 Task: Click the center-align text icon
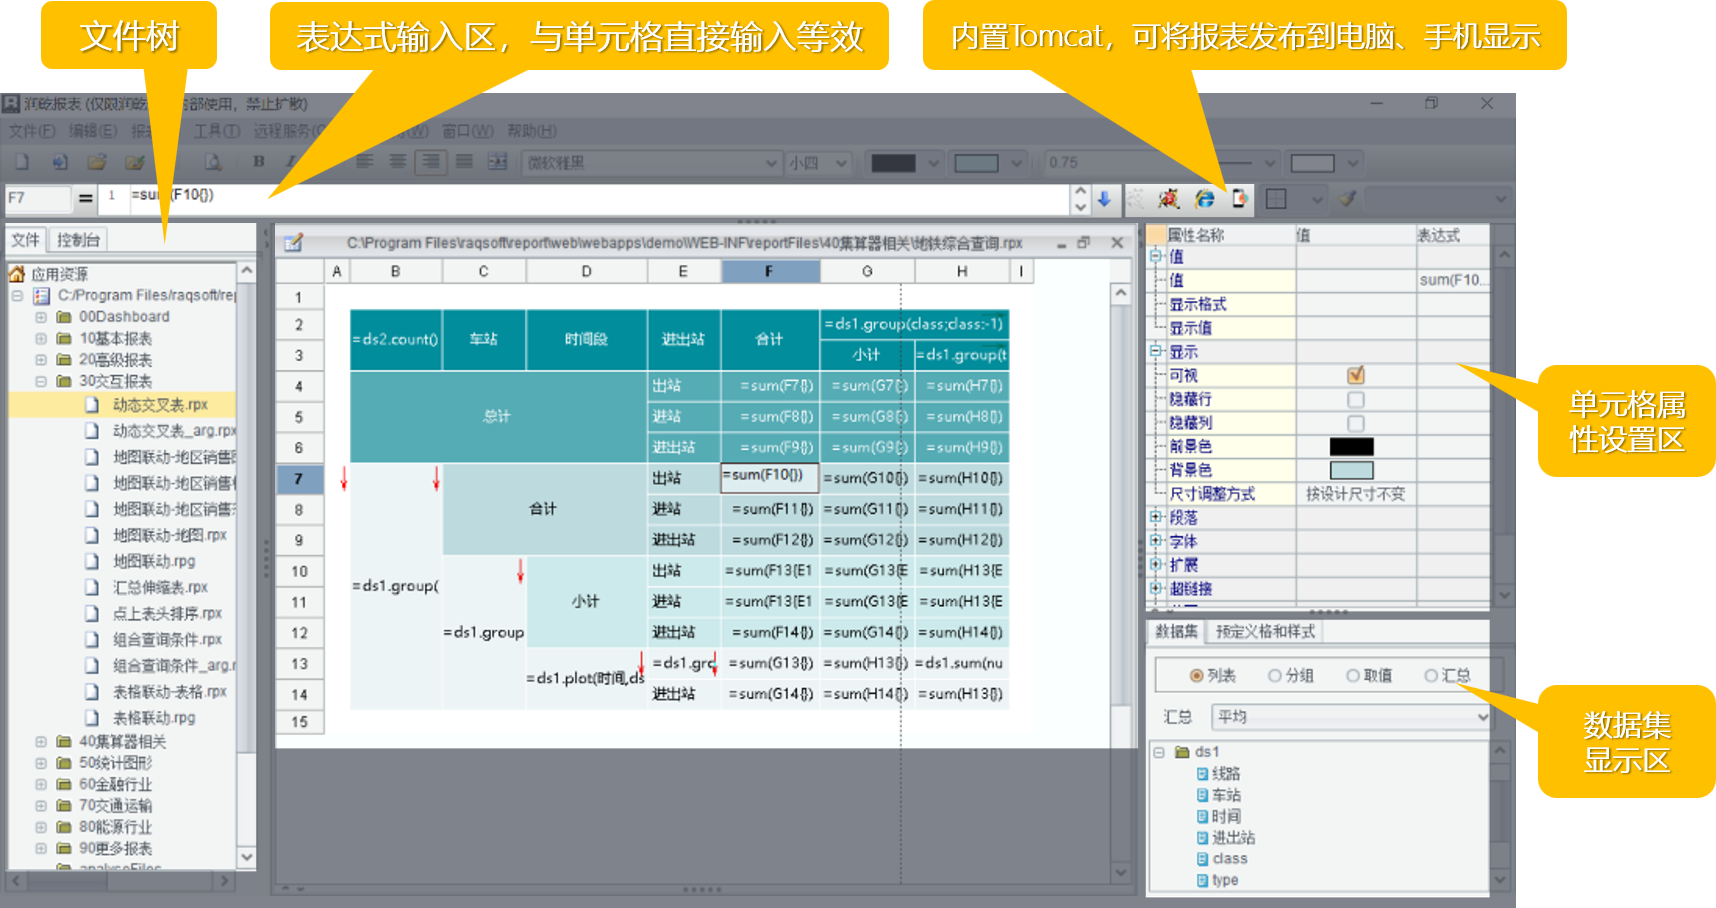tap(398, 162)
